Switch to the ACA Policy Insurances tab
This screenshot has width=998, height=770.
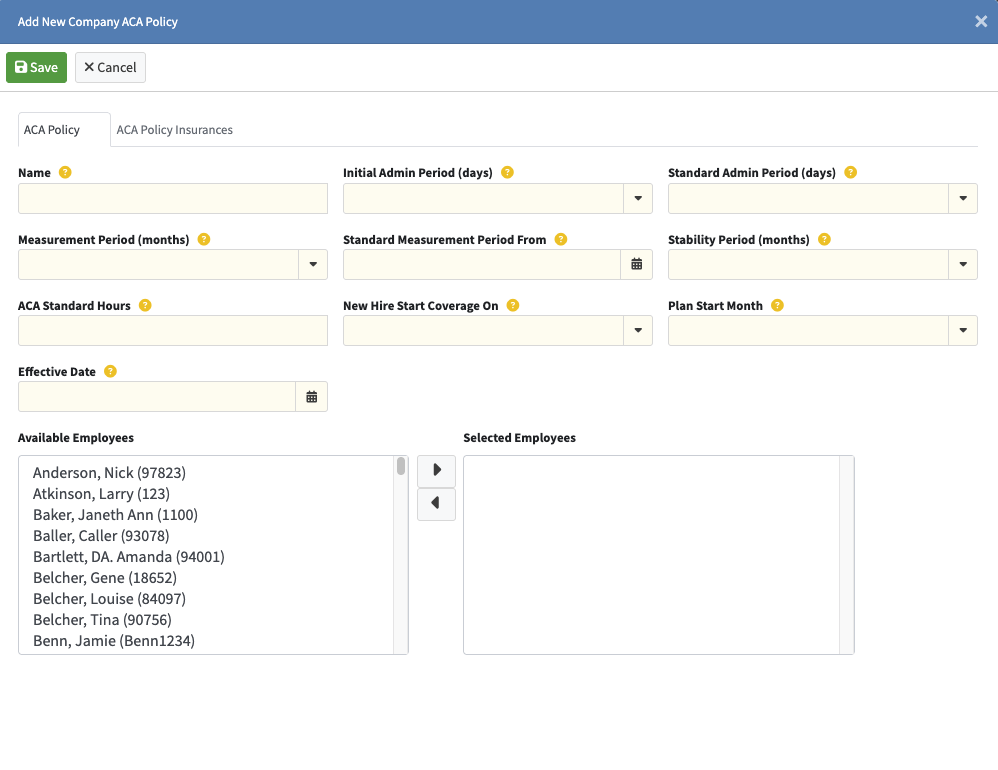175,130
